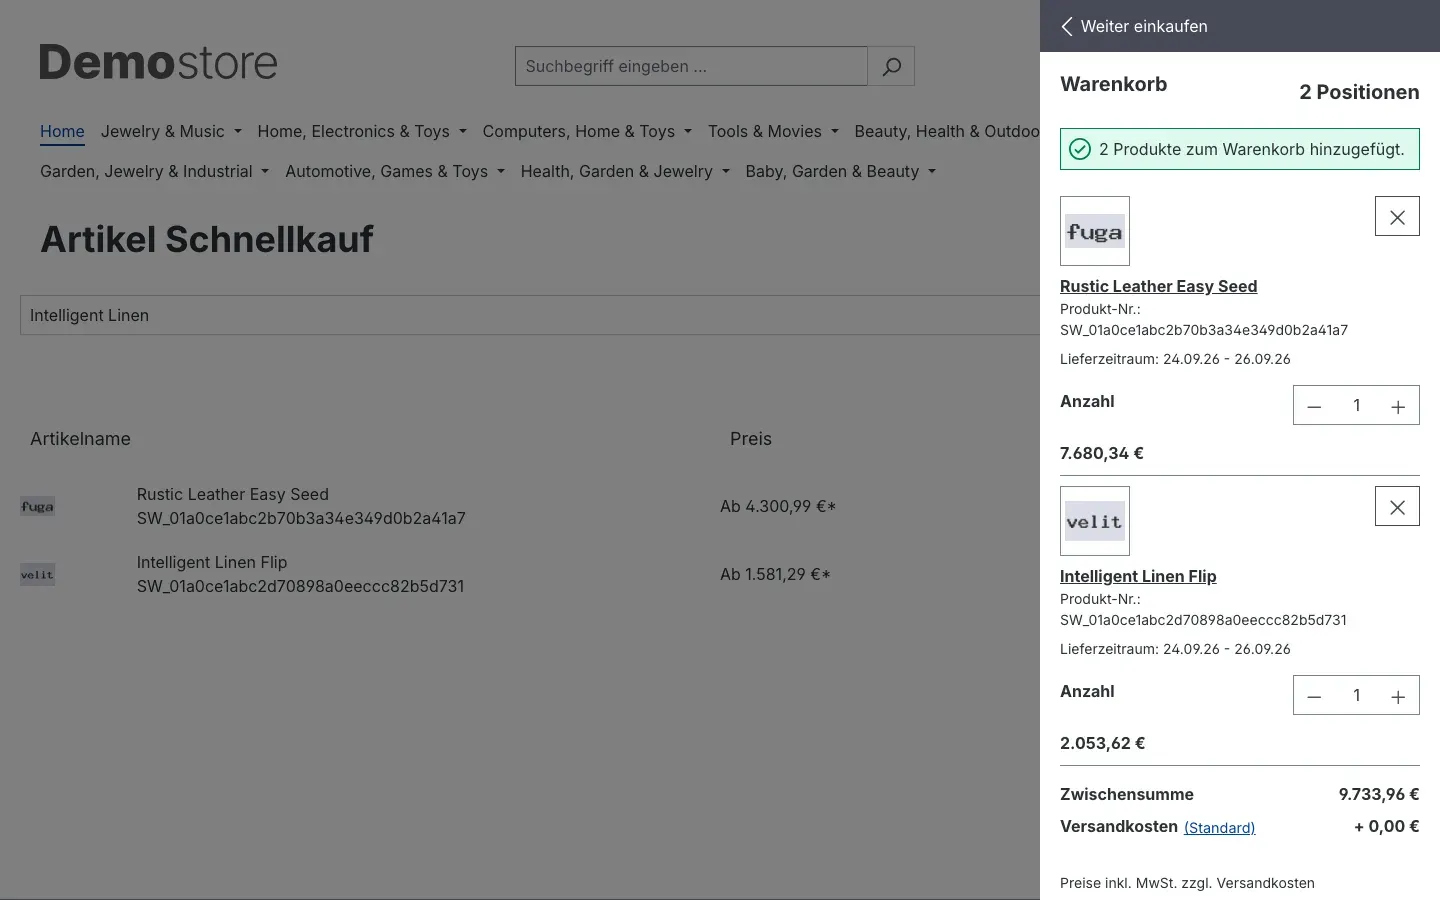1440x900 pixels.
Task: Click the cart product number ending 82b5d731
Action: (x=1203, y=620)
